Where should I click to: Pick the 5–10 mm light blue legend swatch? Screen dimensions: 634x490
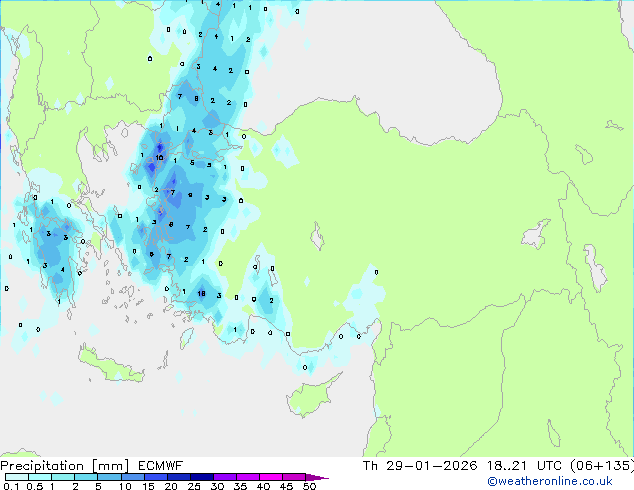109,477
